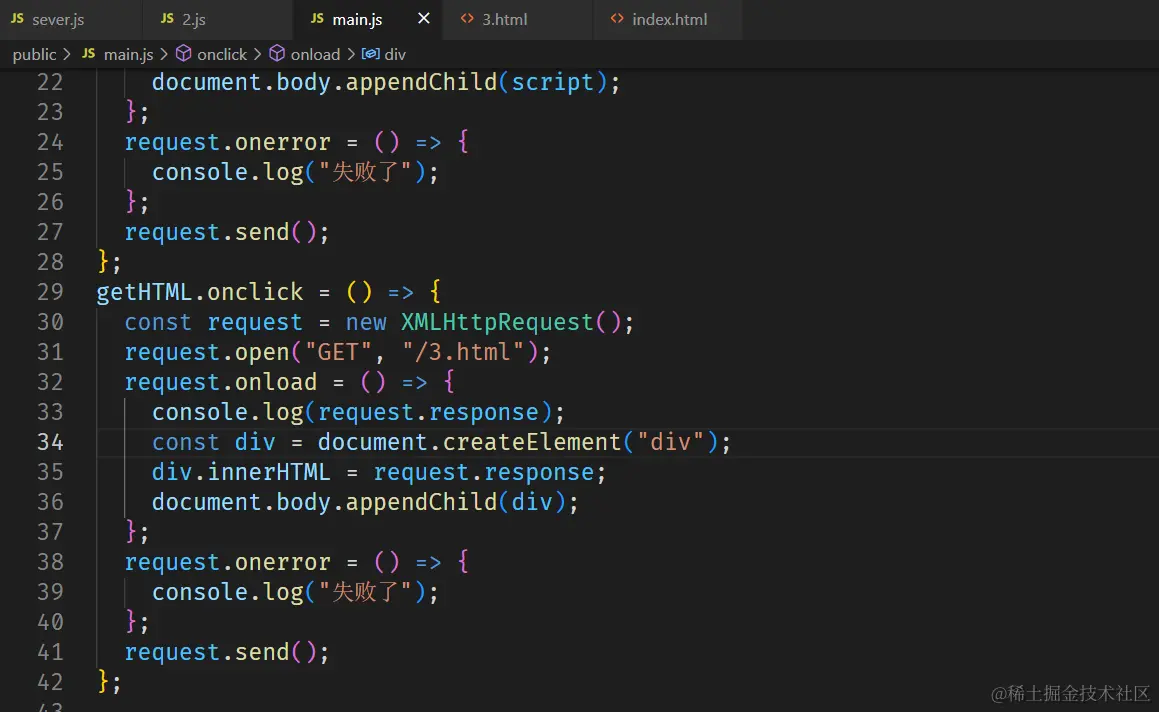Click createElement on line 34
This screenshot has width=1159, height=712.
[x=532, y=442]
